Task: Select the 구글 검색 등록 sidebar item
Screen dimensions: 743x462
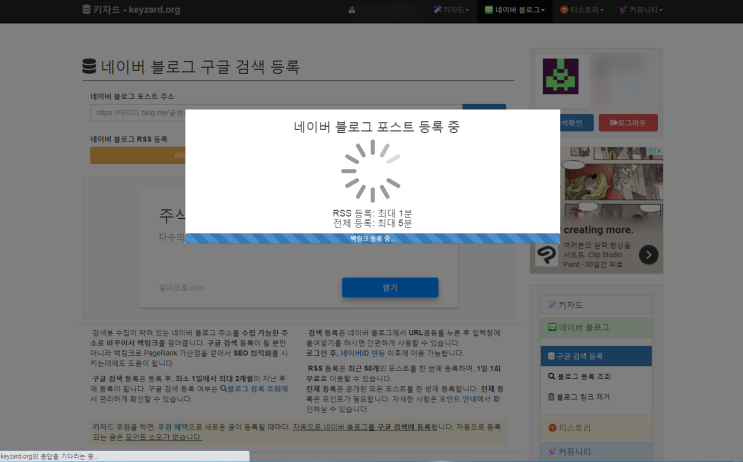Action: point(596,356)
